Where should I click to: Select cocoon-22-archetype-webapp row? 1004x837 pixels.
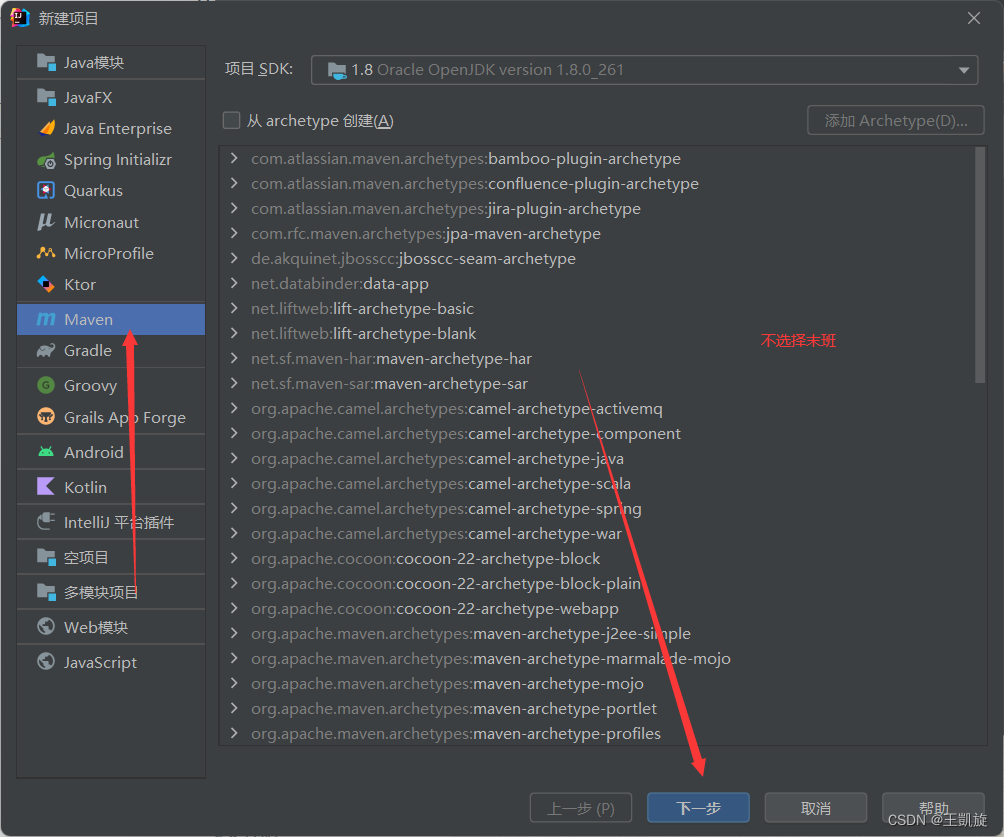tap(597, 608)
